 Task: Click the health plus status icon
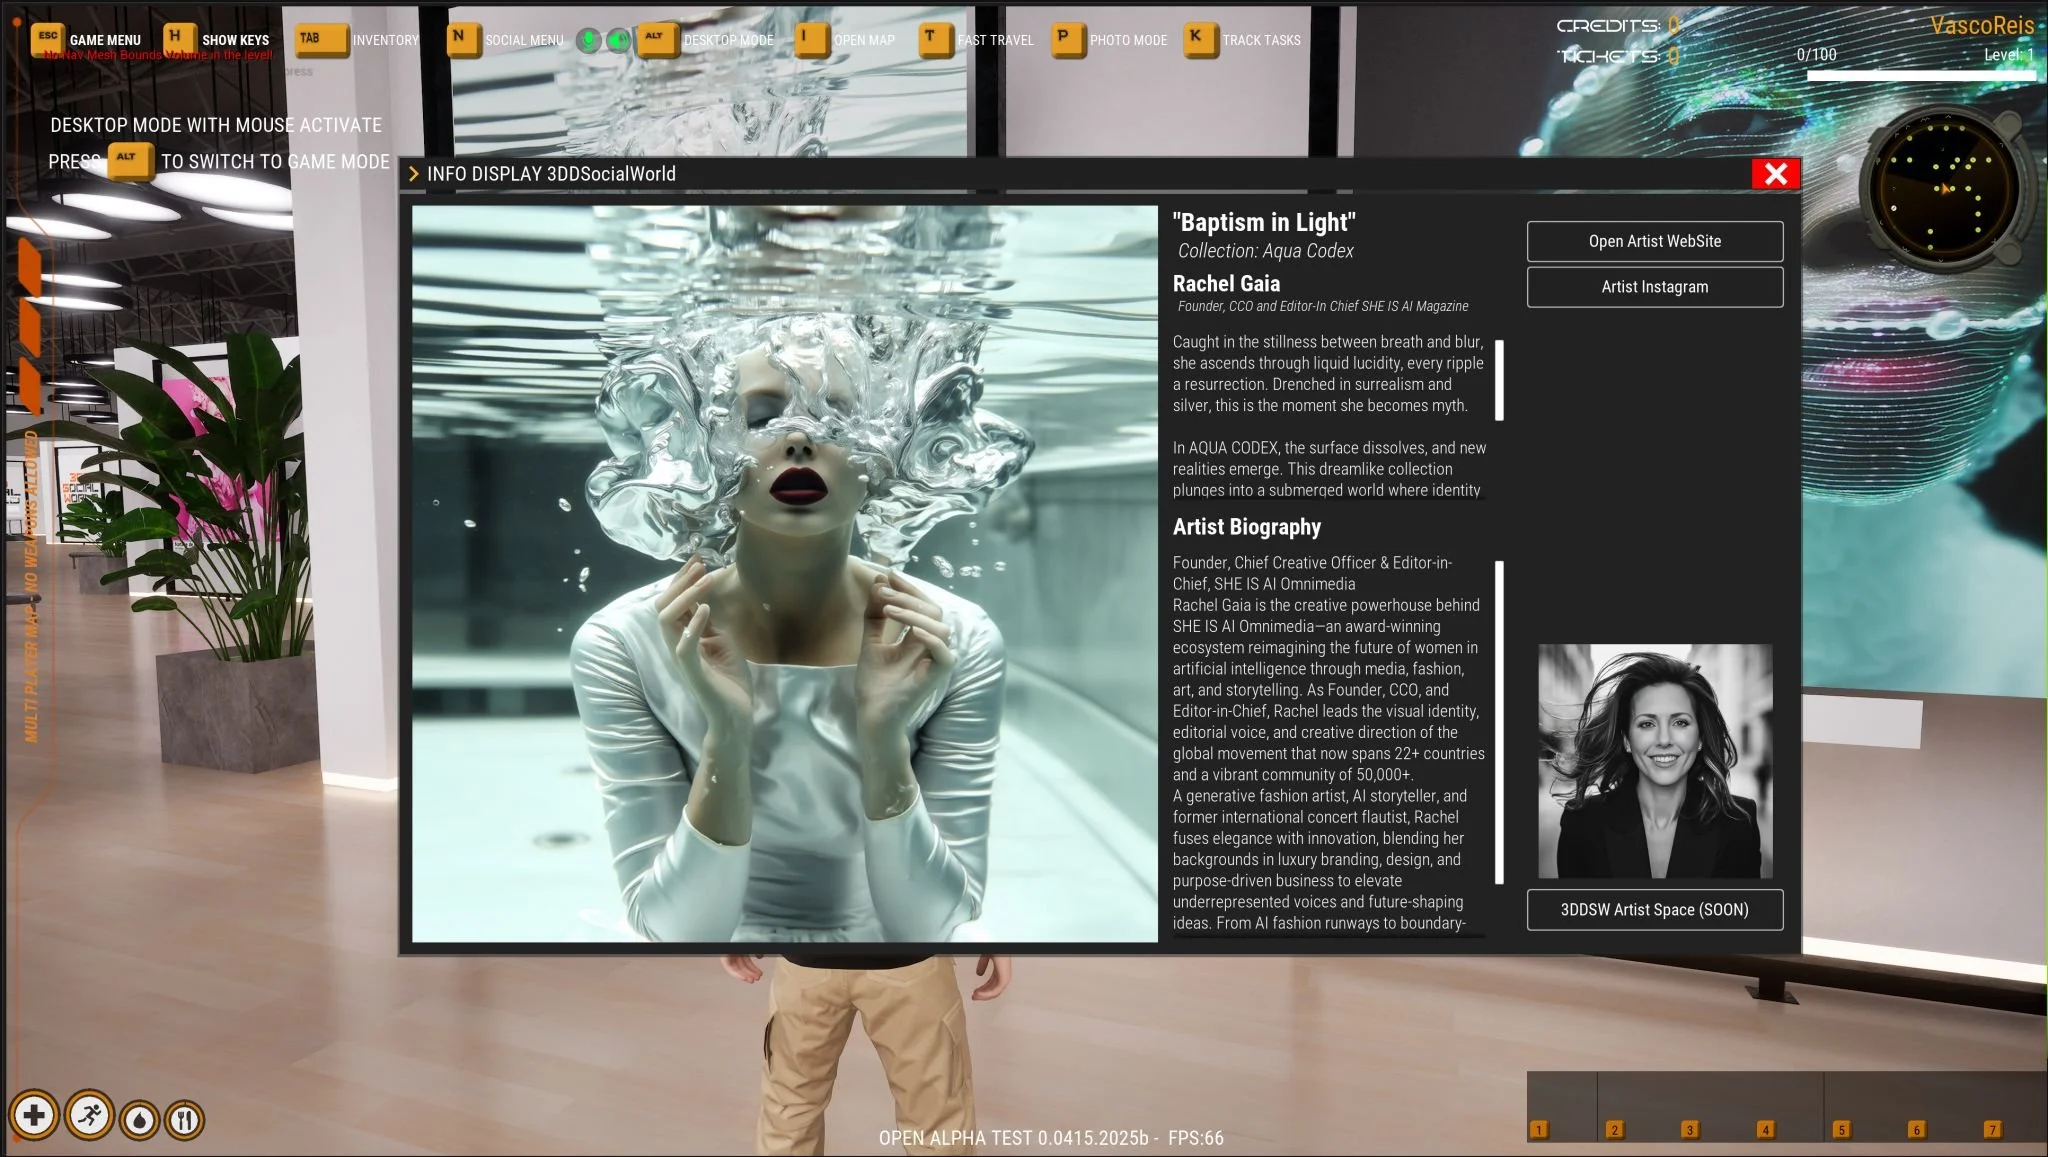(34, 1116)
